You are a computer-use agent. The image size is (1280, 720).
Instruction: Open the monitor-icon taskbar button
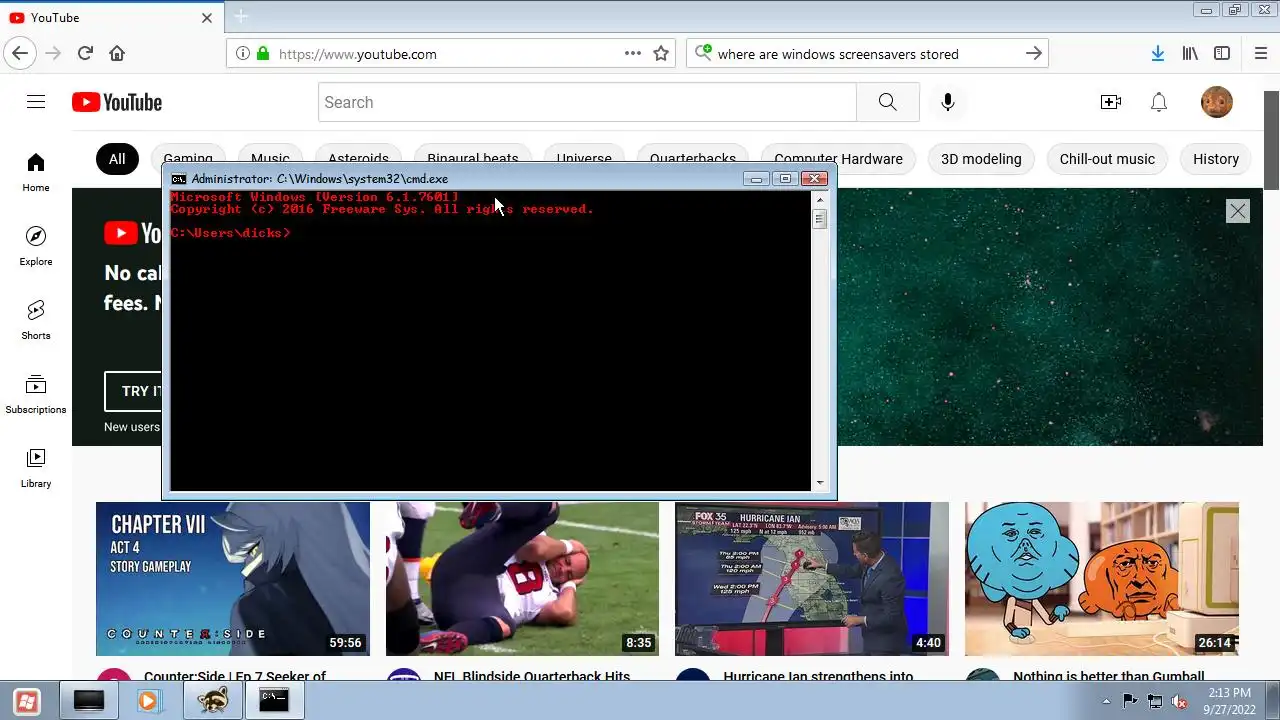88,701
